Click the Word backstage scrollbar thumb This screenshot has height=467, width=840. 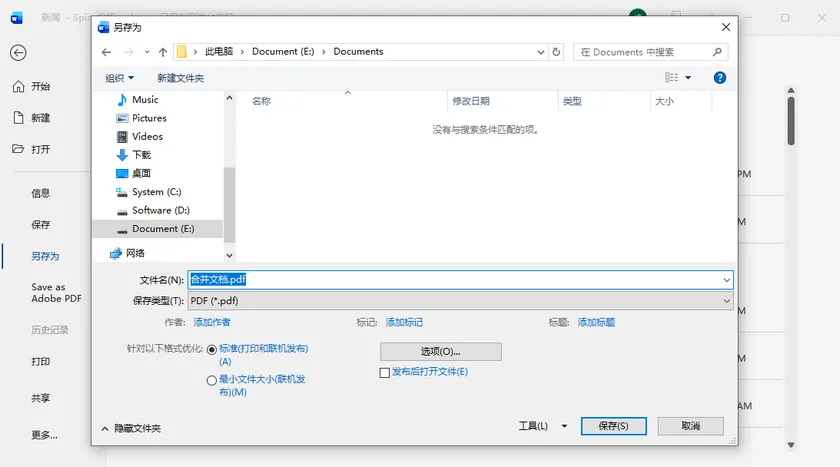(791, 120)
